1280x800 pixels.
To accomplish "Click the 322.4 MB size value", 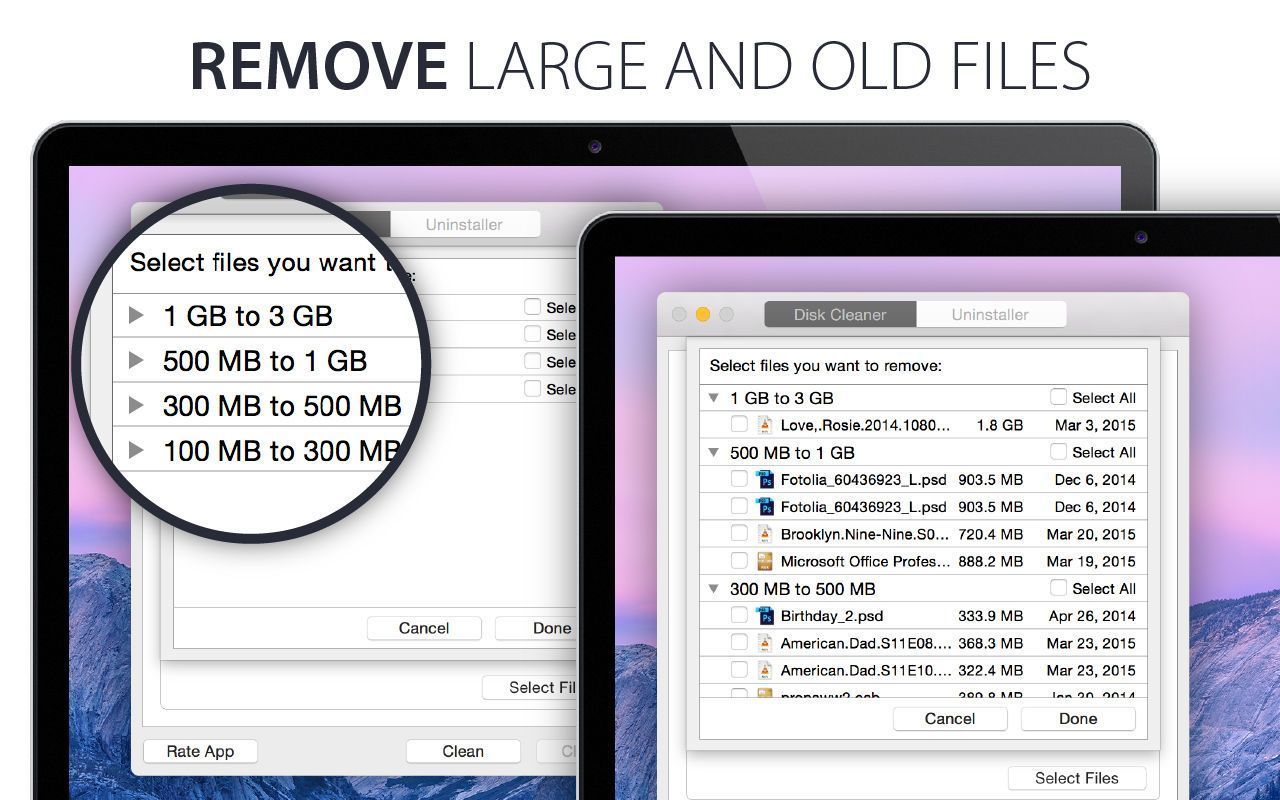I will pyautogui.click(x=991, y=670).
